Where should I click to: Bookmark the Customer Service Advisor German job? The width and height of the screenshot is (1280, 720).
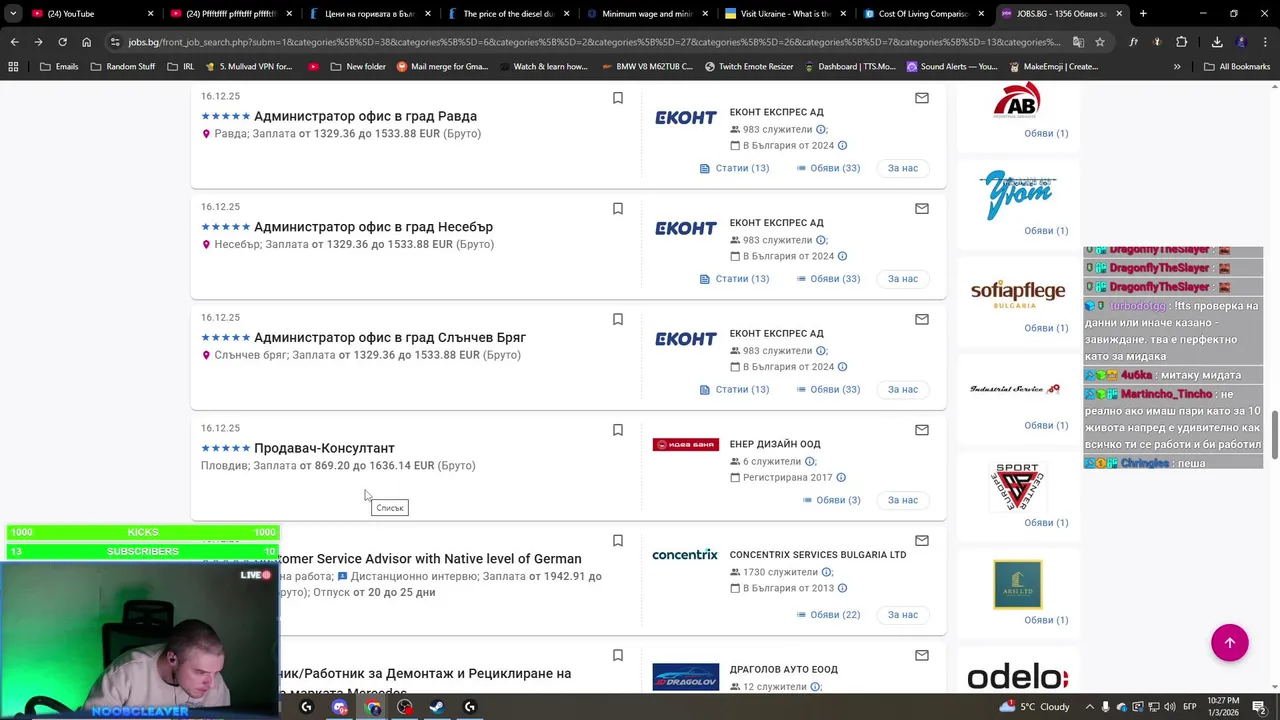pyautogui.click(x=618, y=541)
